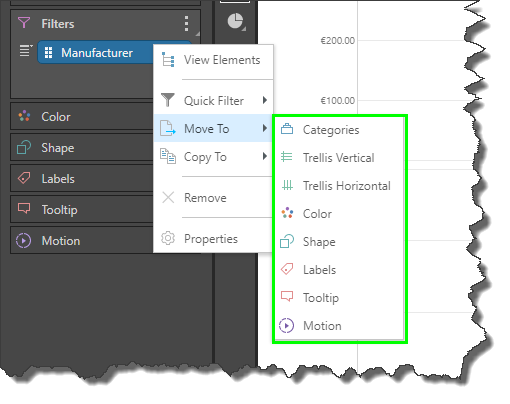Viewport: 510px width, 404px height.
Task: Choose View Elements from context menu
Action: point(213,60)
